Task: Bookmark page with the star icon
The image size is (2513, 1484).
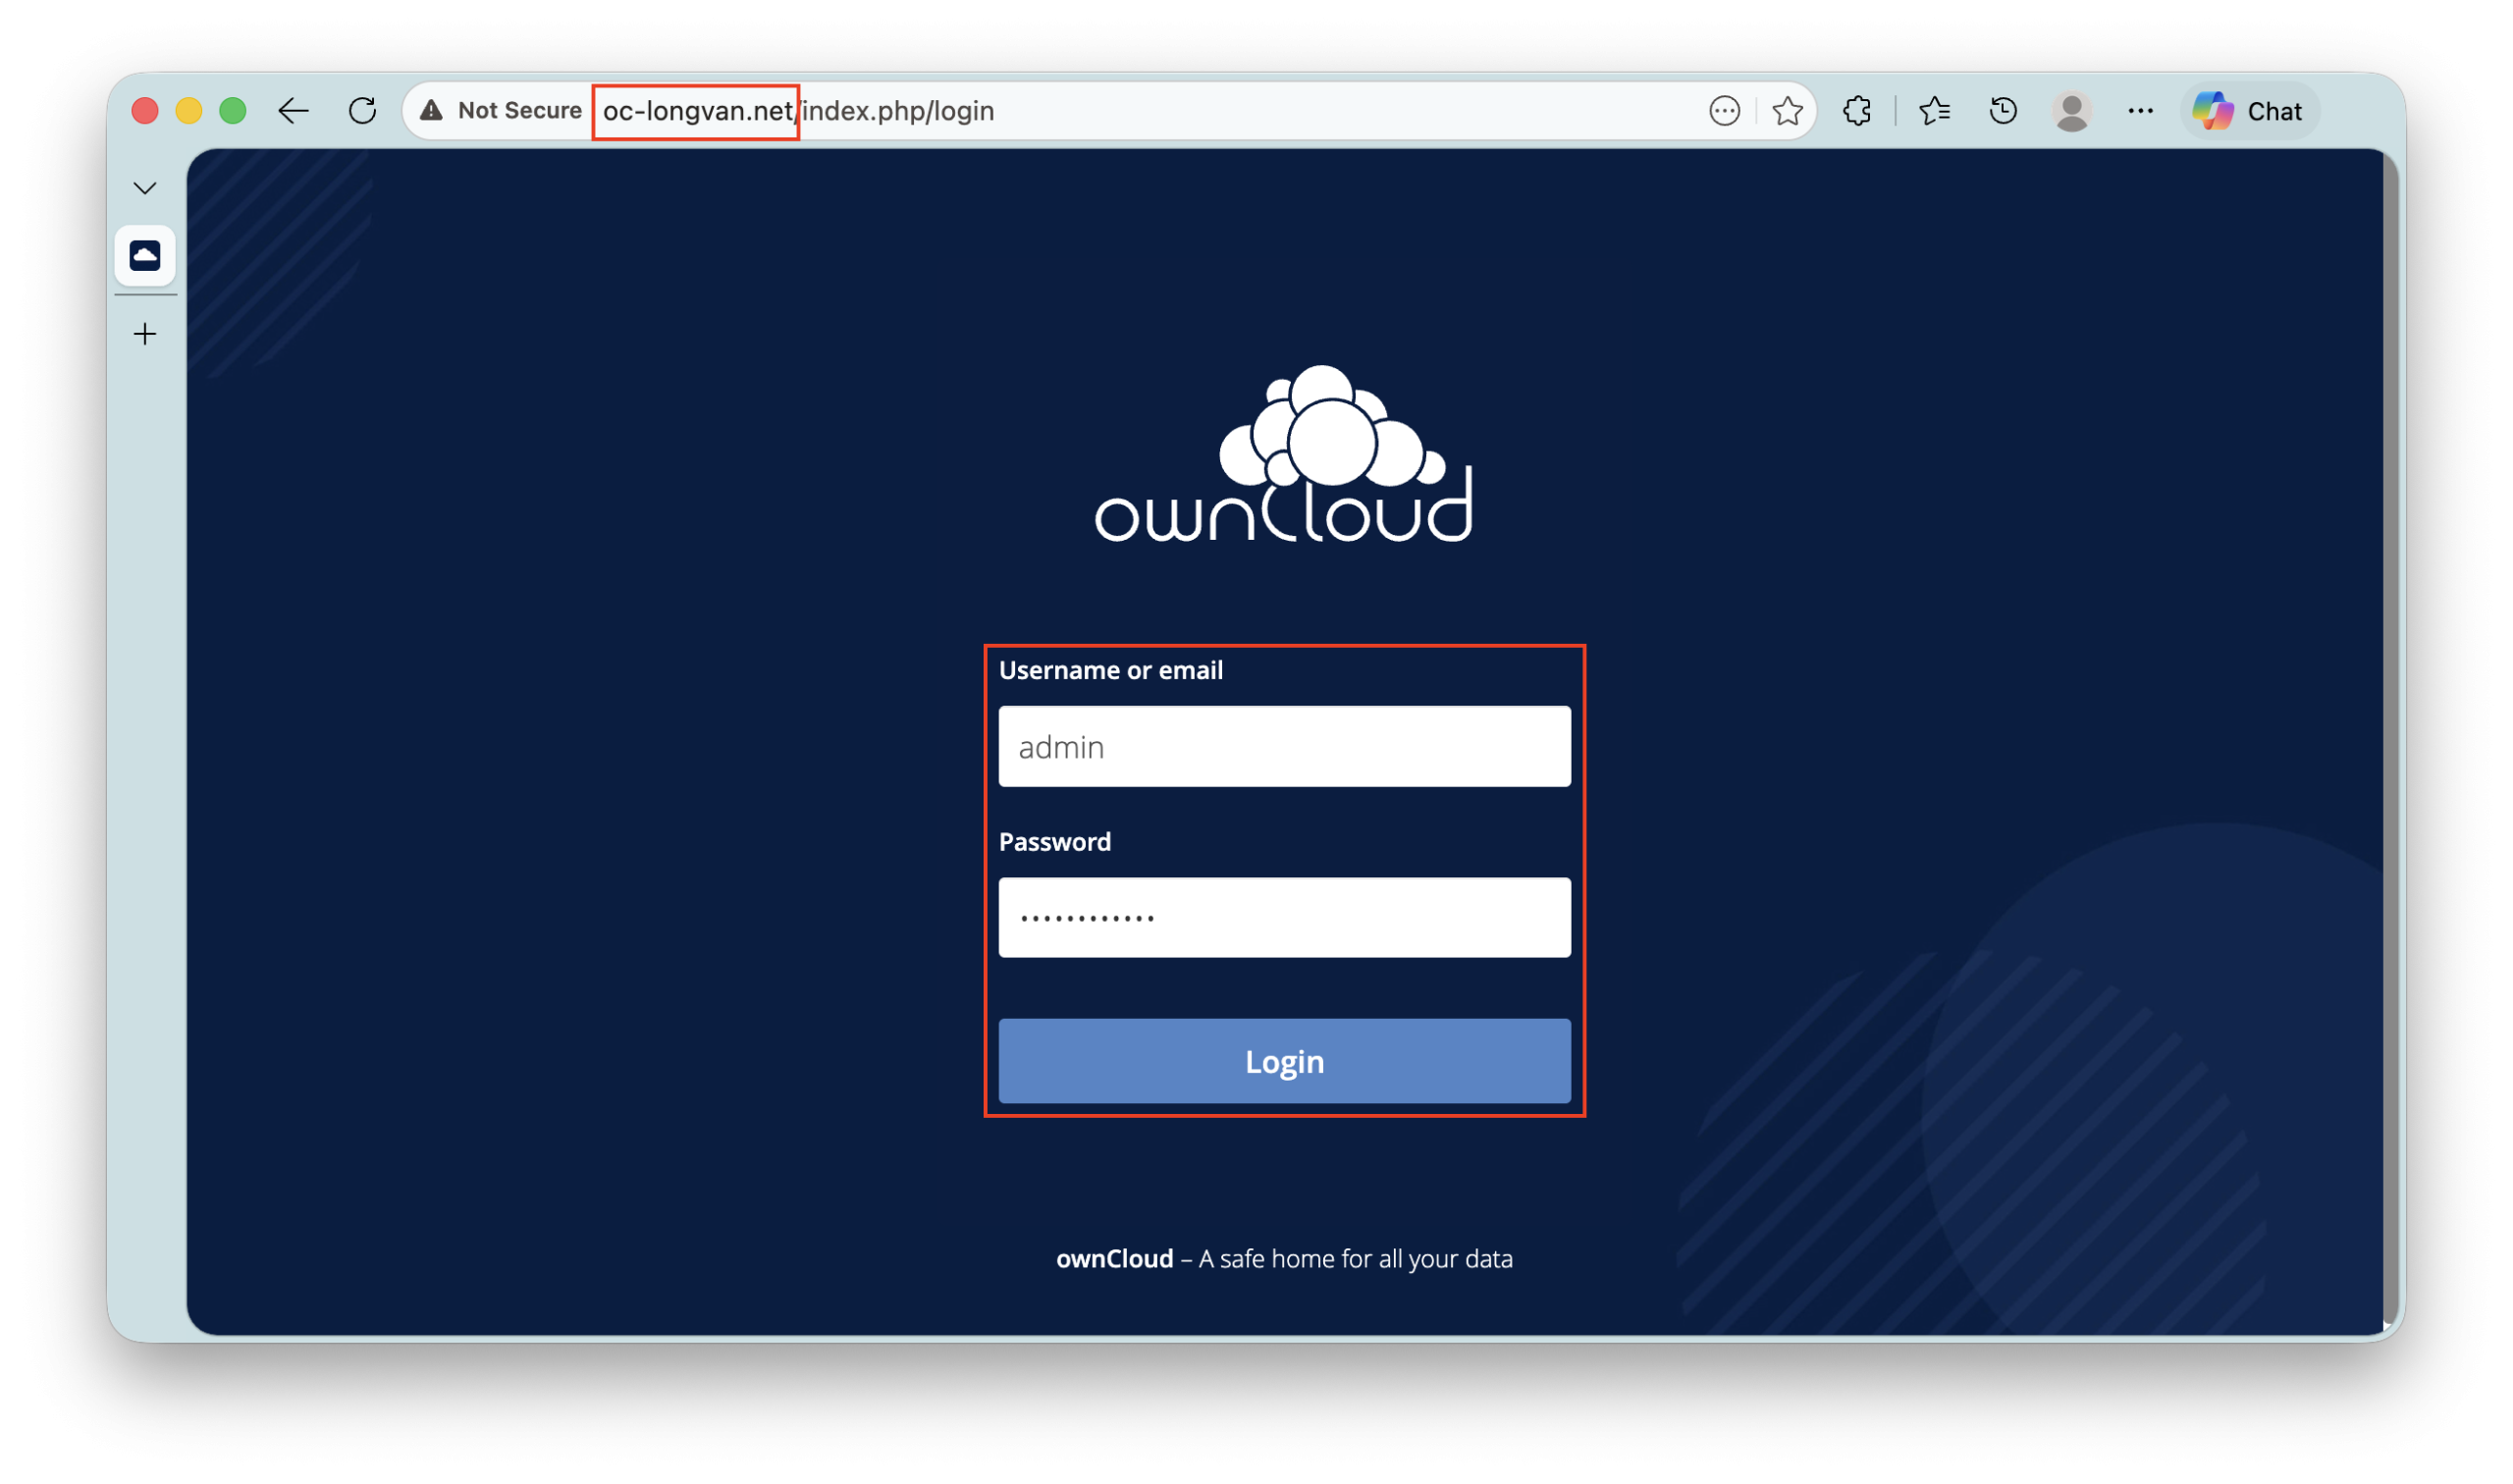Action: 1787,111
